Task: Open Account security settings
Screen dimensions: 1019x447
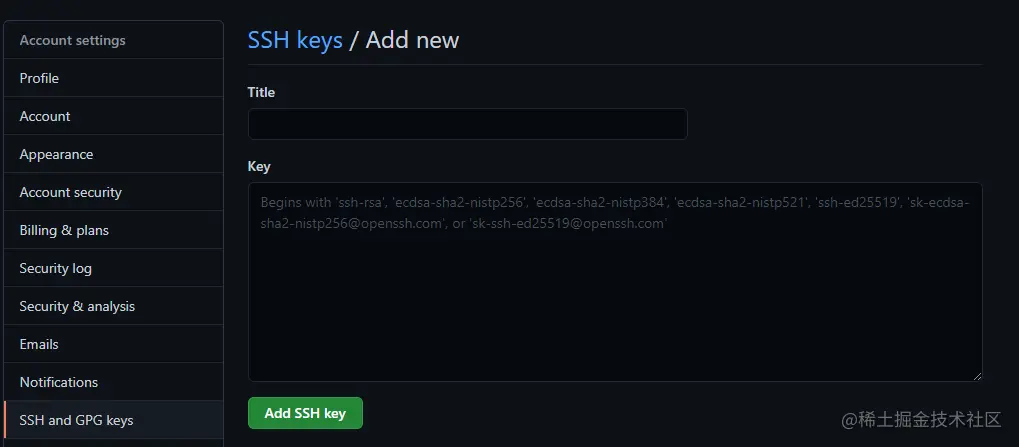Action: (x=70, y=192)
